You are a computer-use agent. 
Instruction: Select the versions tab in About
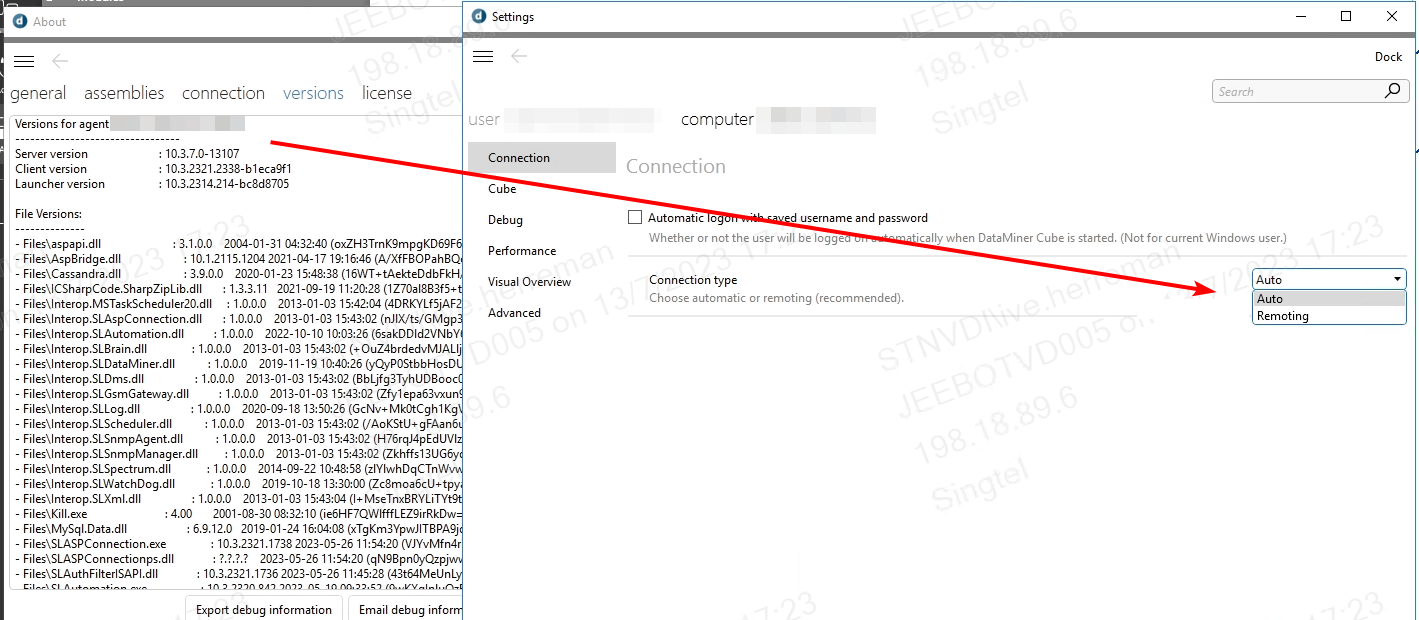(313, 93)
